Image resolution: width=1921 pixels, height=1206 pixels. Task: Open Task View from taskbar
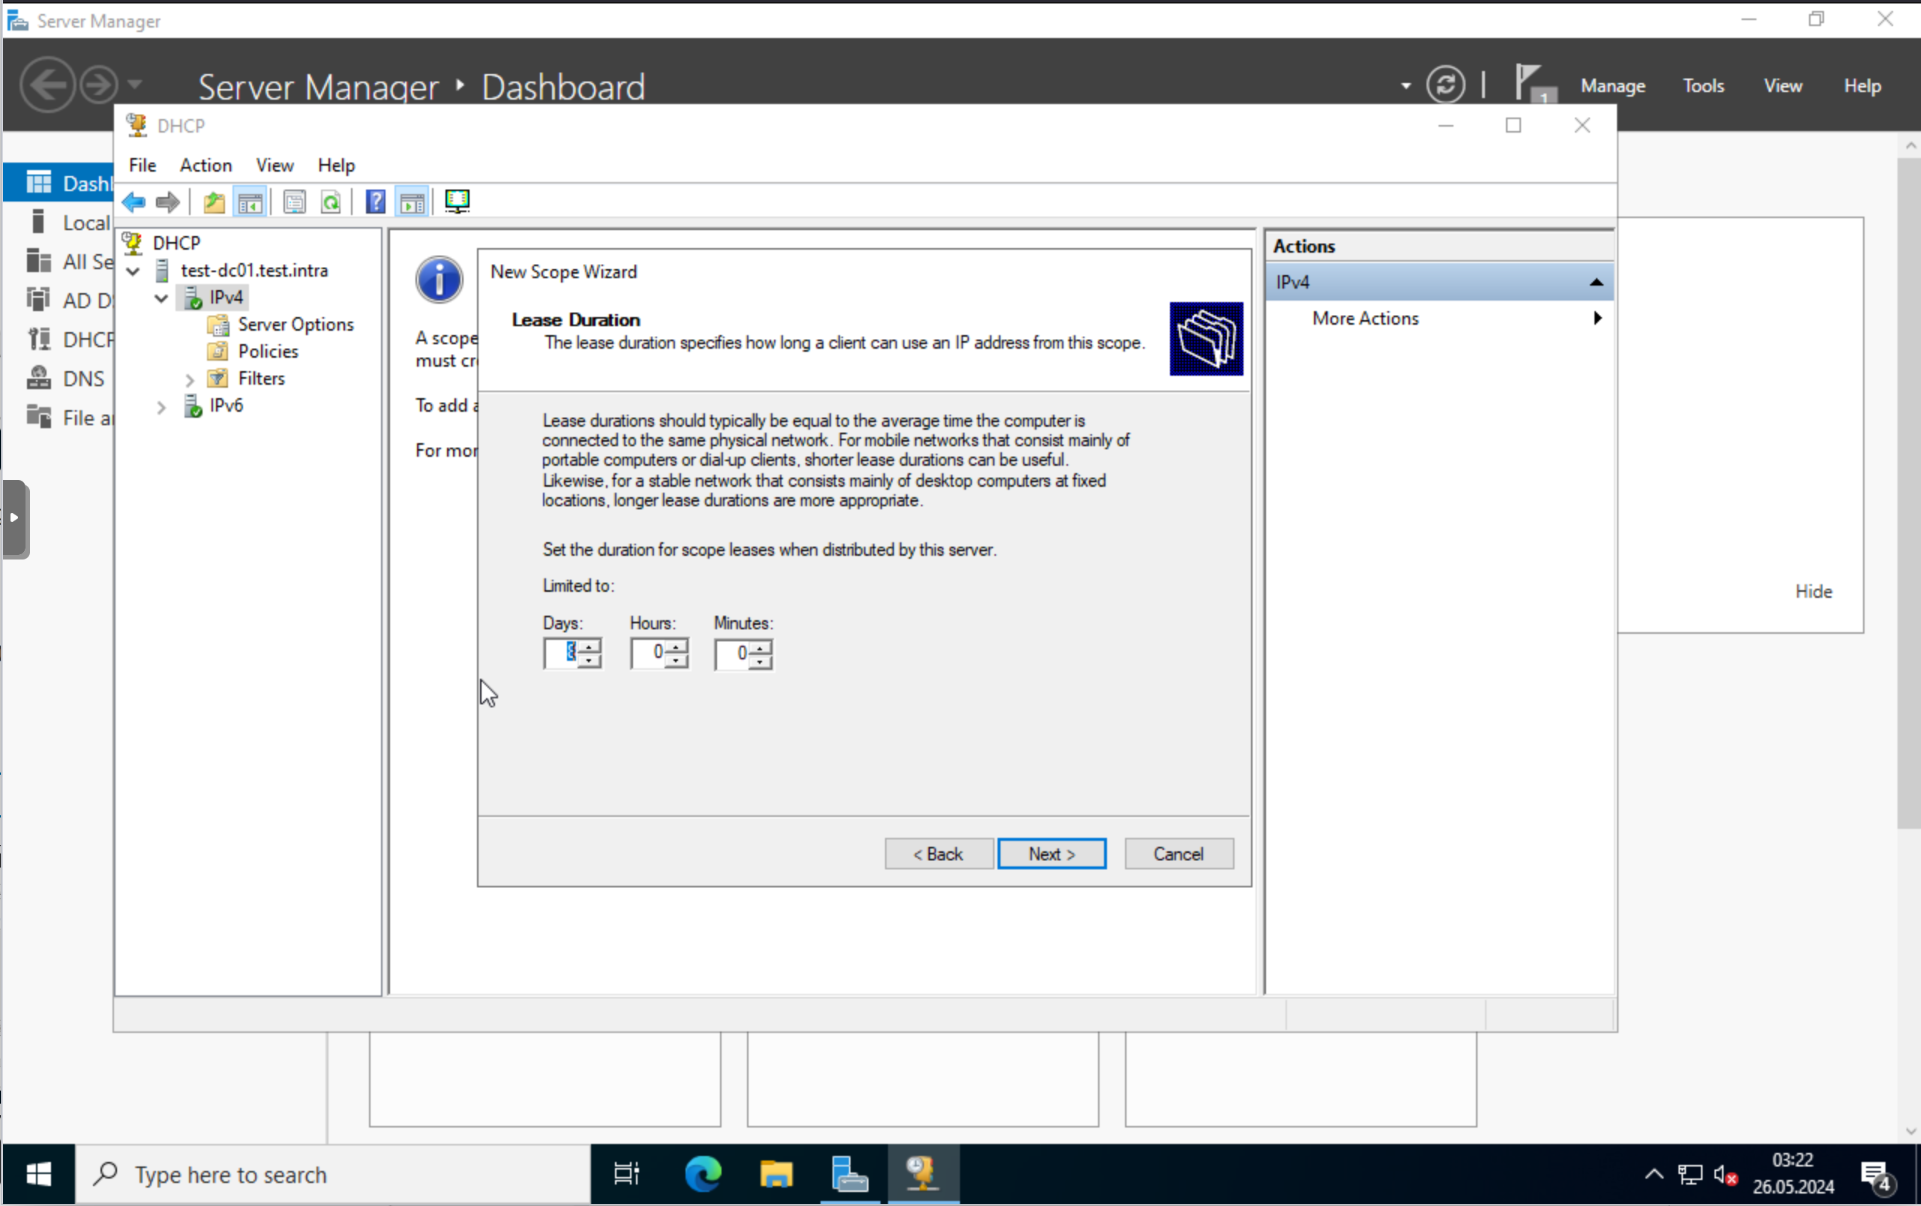coord(626,1174)
